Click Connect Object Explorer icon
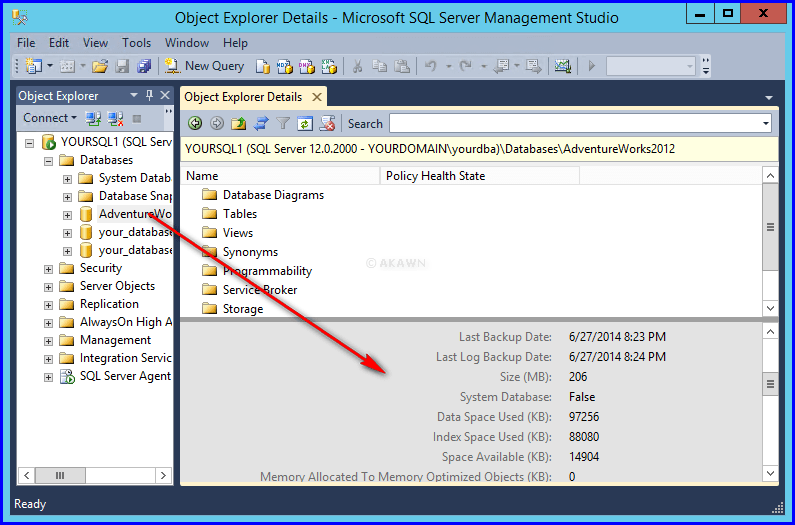The width and height of the screenshot is (795, 525). click(93, 119)
